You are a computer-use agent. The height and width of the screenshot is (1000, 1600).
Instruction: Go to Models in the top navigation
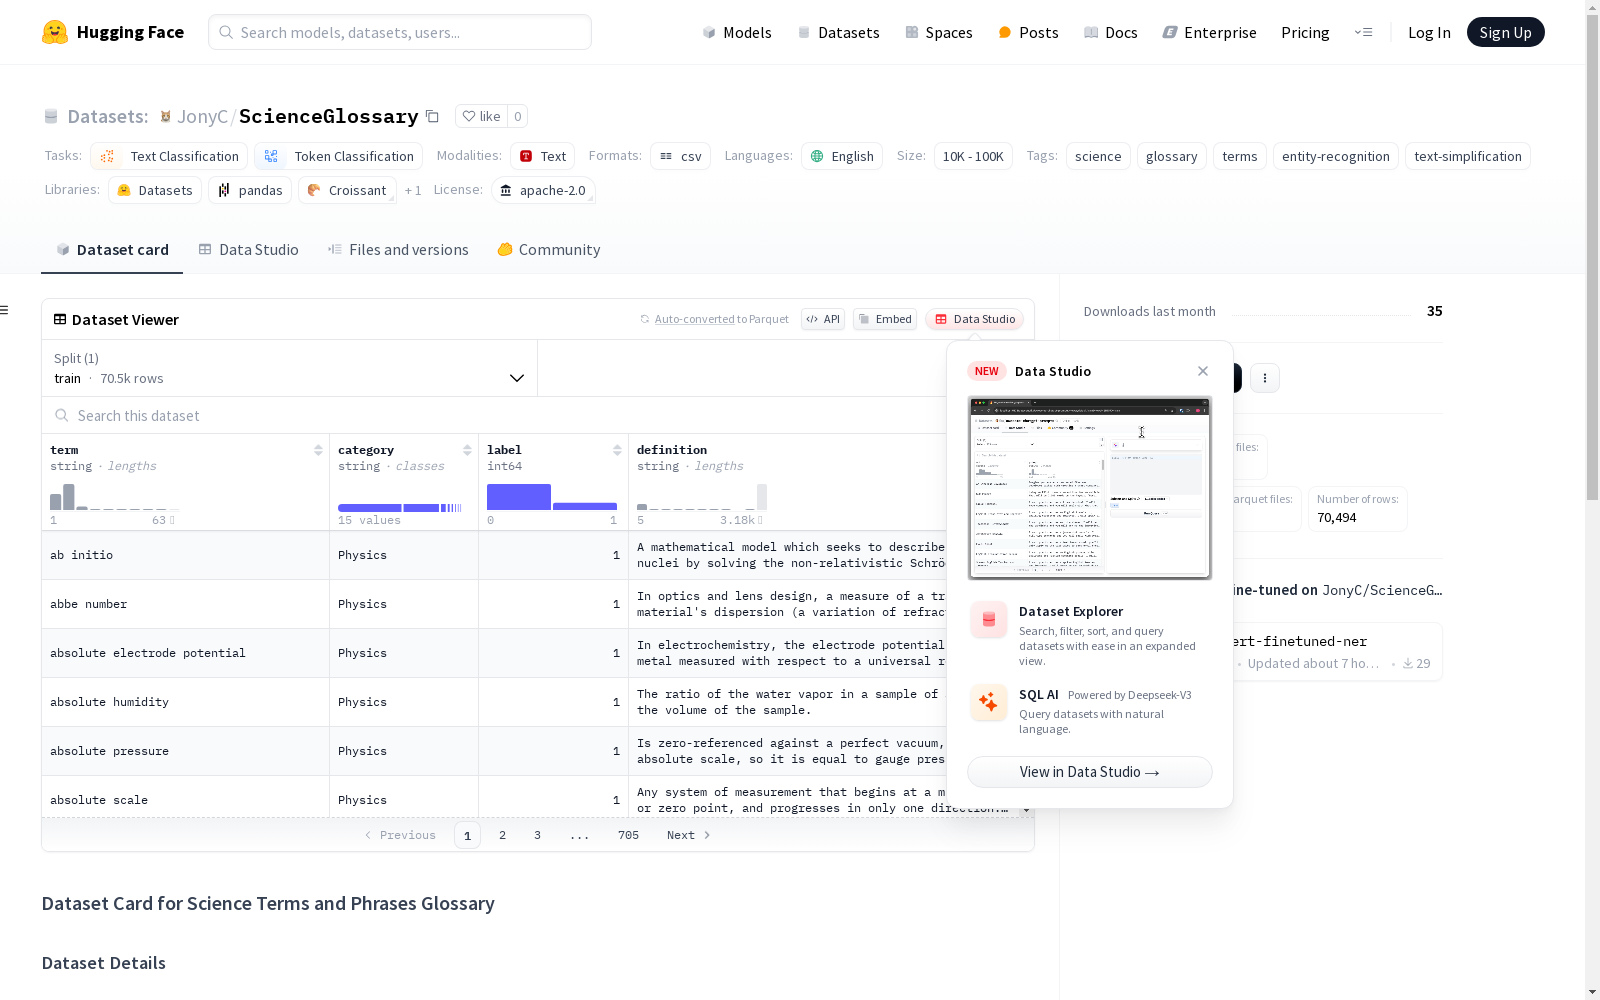pos(737,32)
